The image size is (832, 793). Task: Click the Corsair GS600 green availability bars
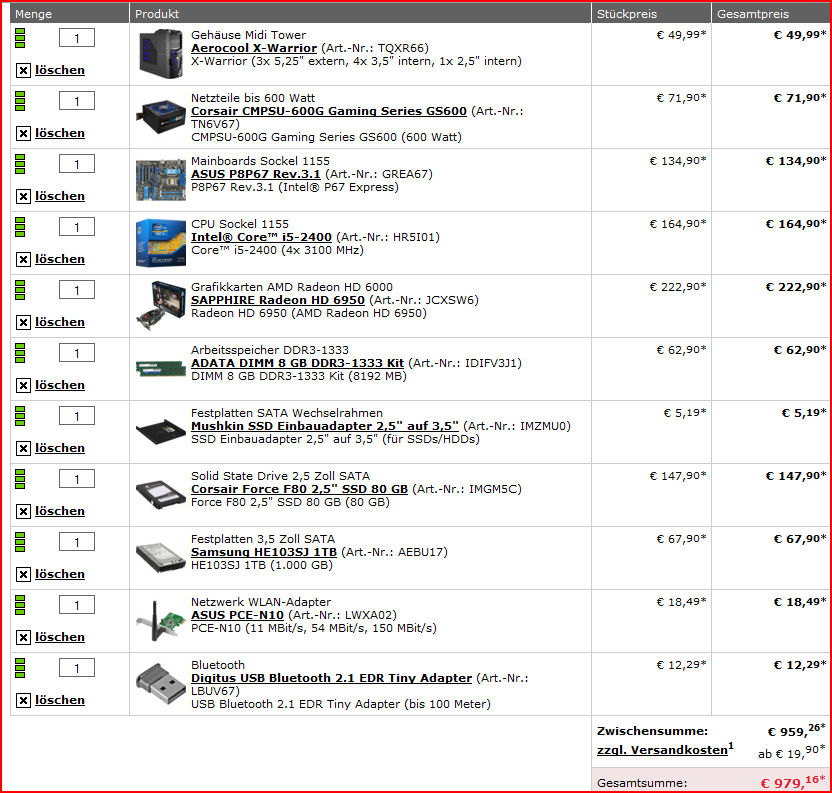point(20,101)
